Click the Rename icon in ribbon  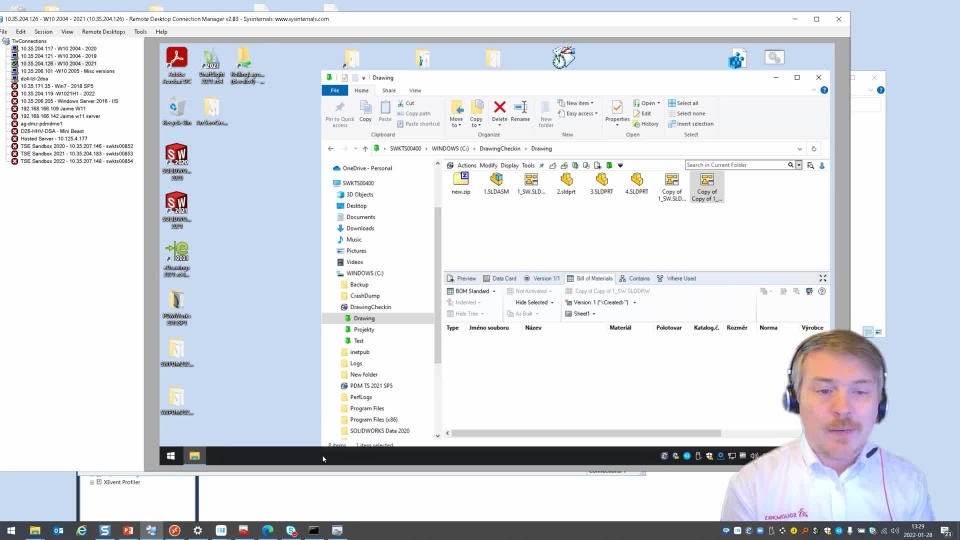(x=520, y=108)
